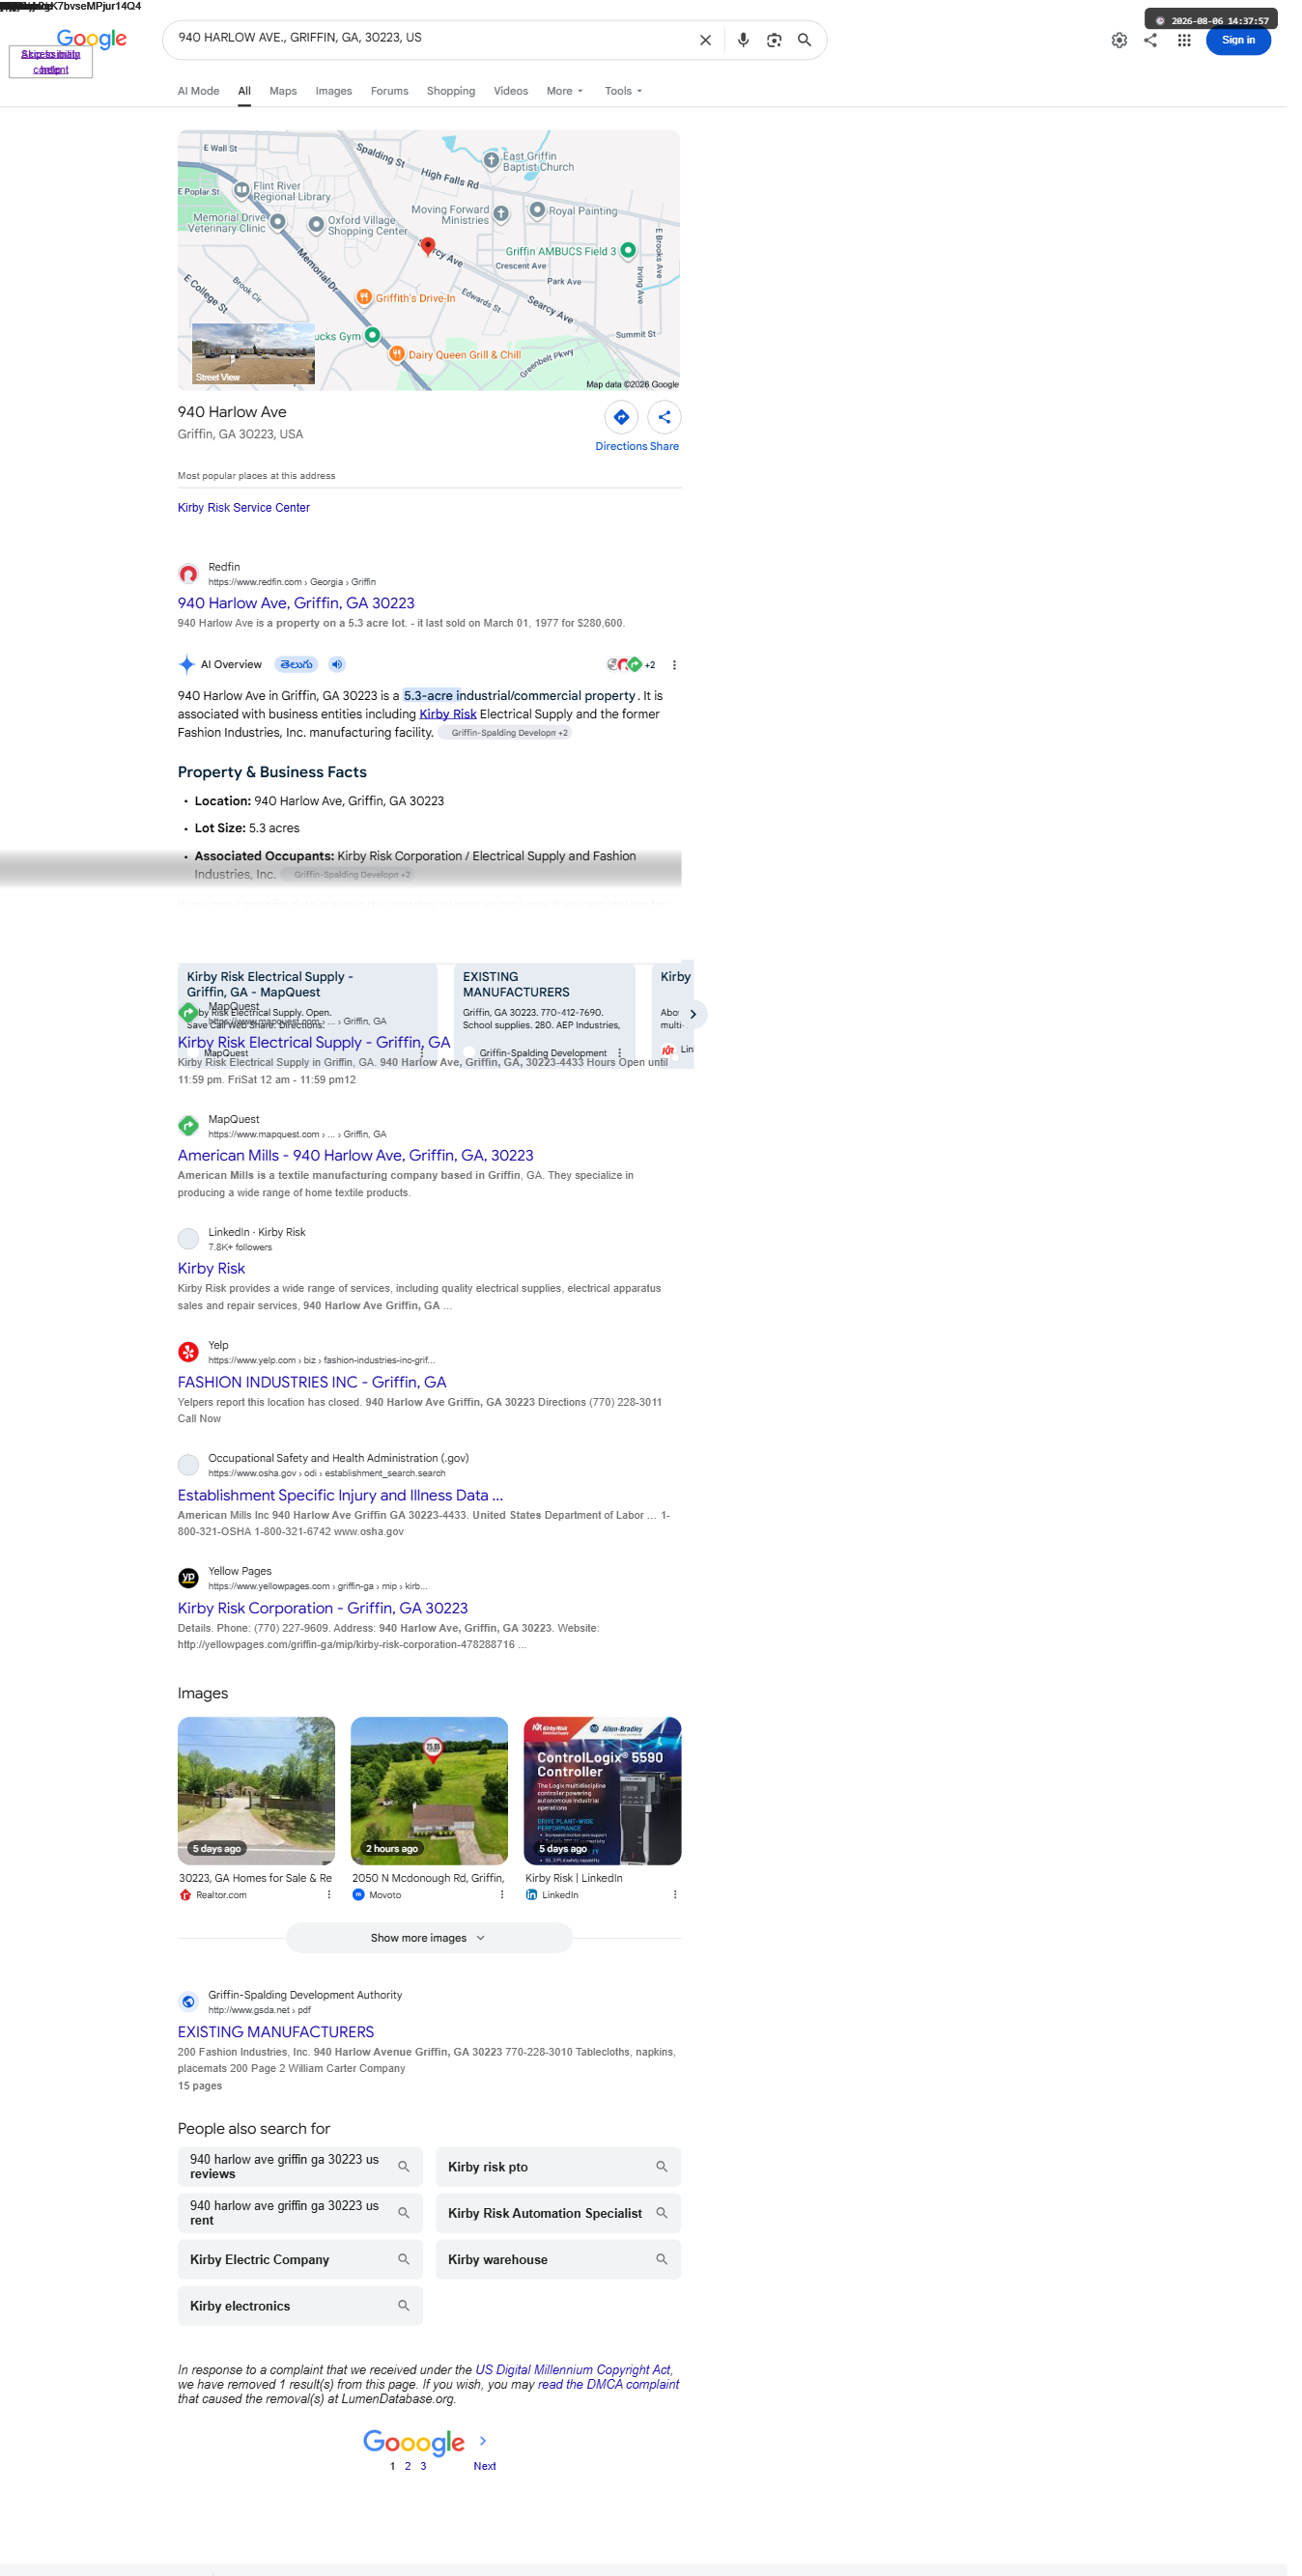Search 'Kirby Risk Automation Specialist' suggestion
Image resolution: width=1302 pixels, height=2576 pixels.
tap(558, 2213)
